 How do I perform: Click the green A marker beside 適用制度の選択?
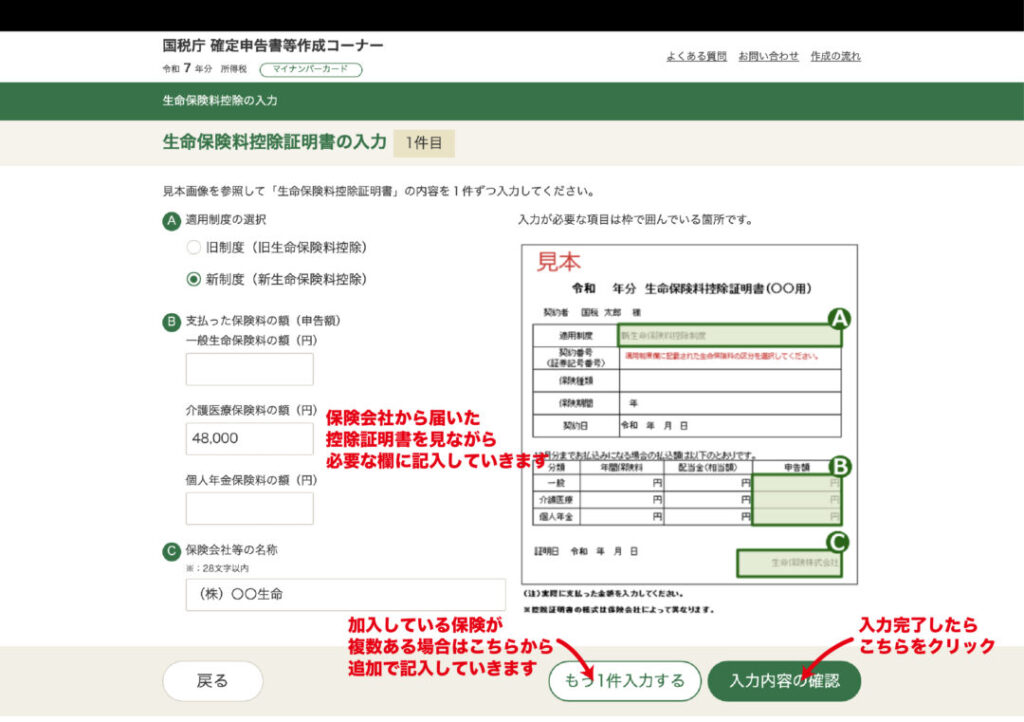coord(172,220)
